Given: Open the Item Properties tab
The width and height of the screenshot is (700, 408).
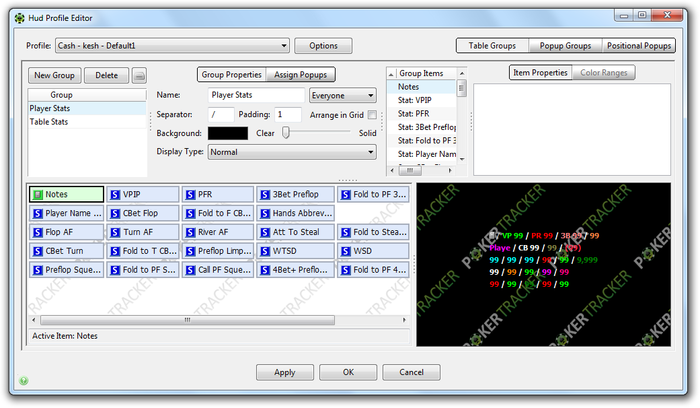Looking at the screenshot, I should (x=540, y=72).
